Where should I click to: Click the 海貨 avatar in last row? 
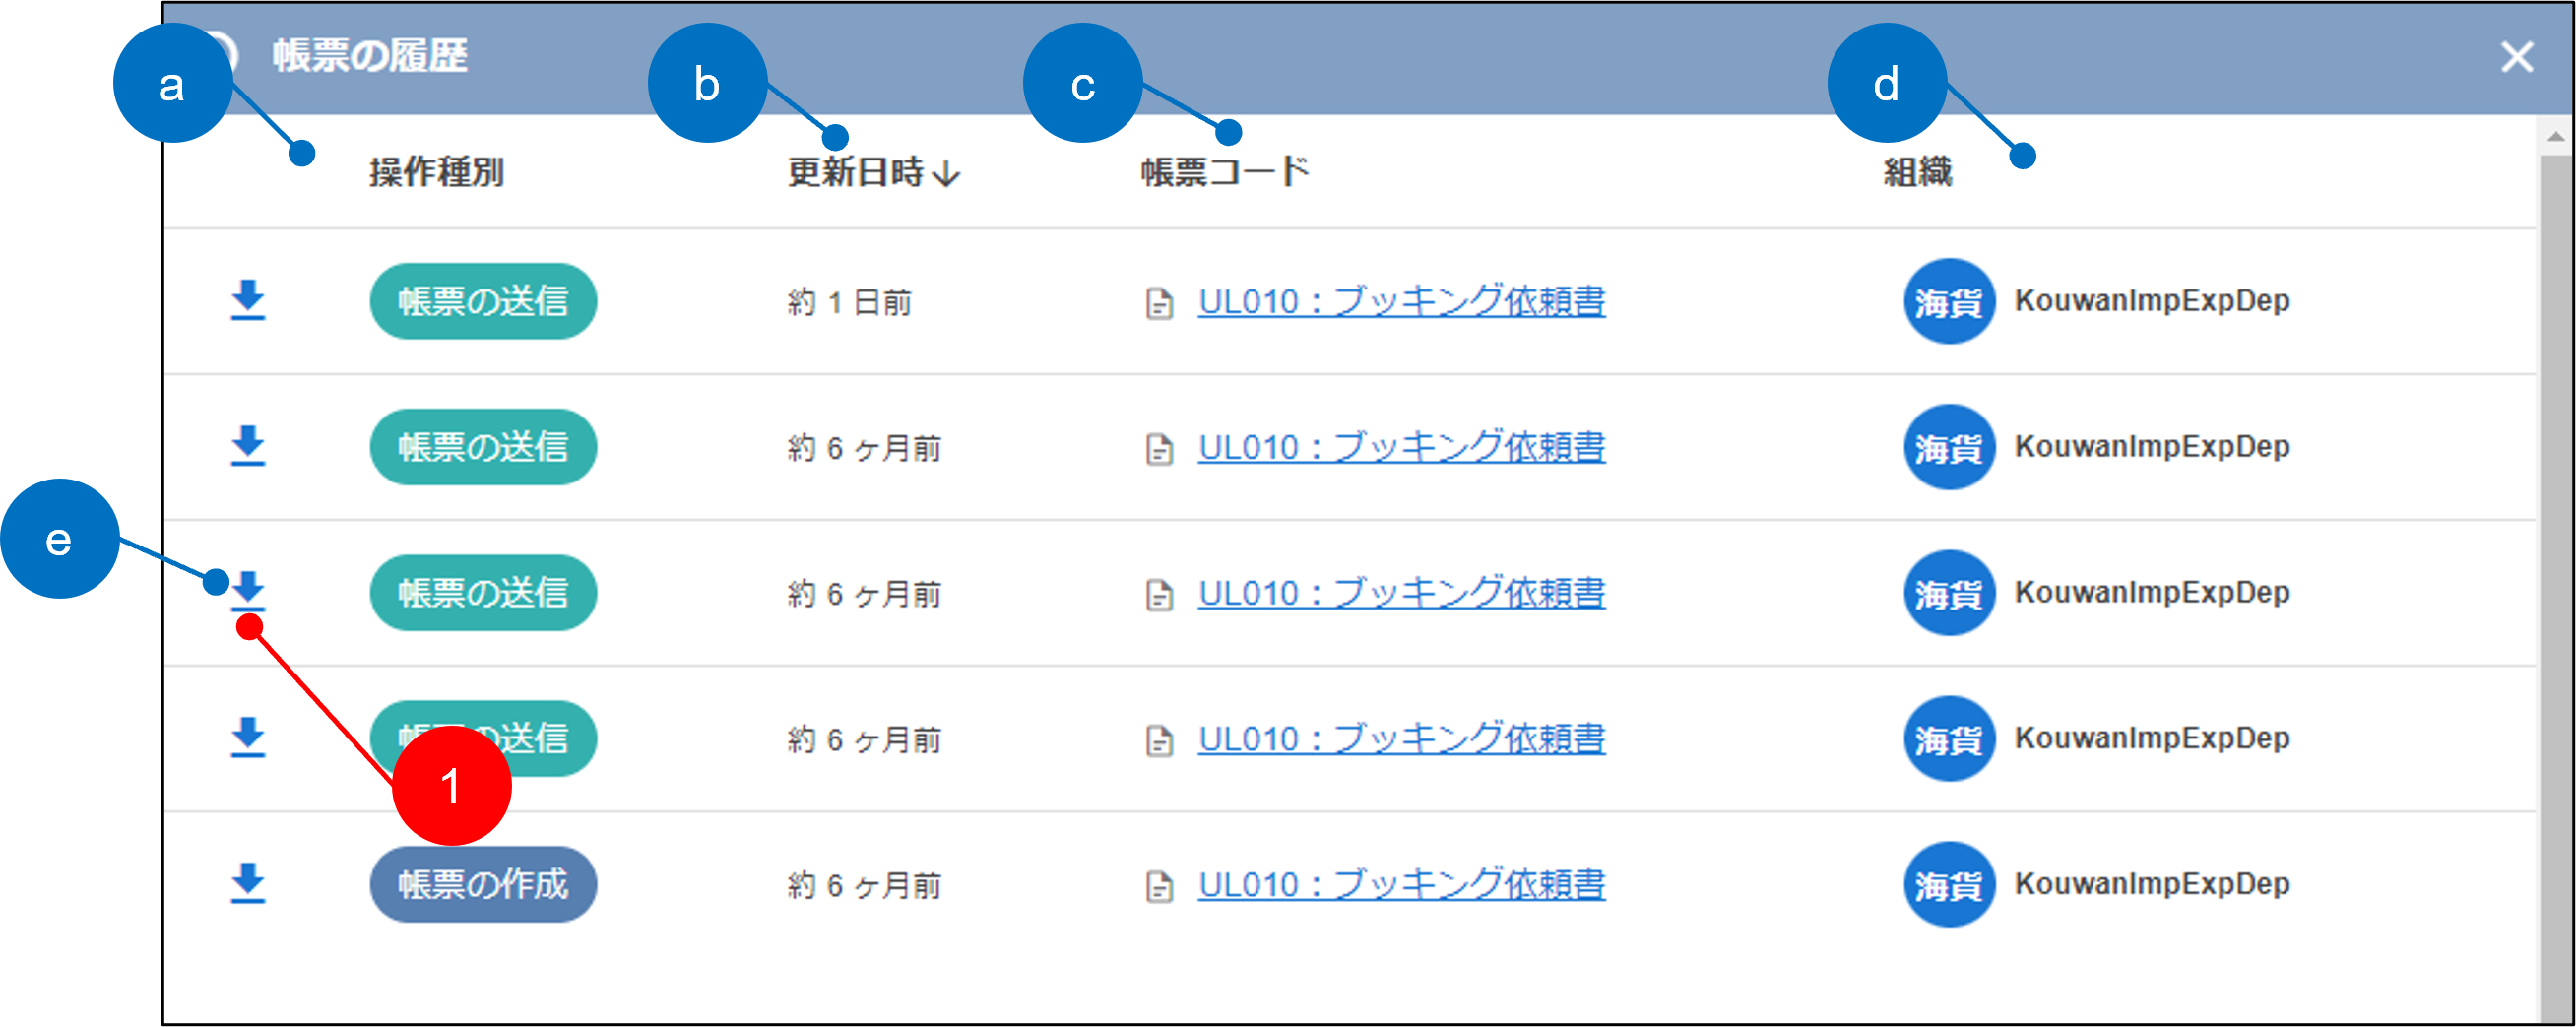1948,884
